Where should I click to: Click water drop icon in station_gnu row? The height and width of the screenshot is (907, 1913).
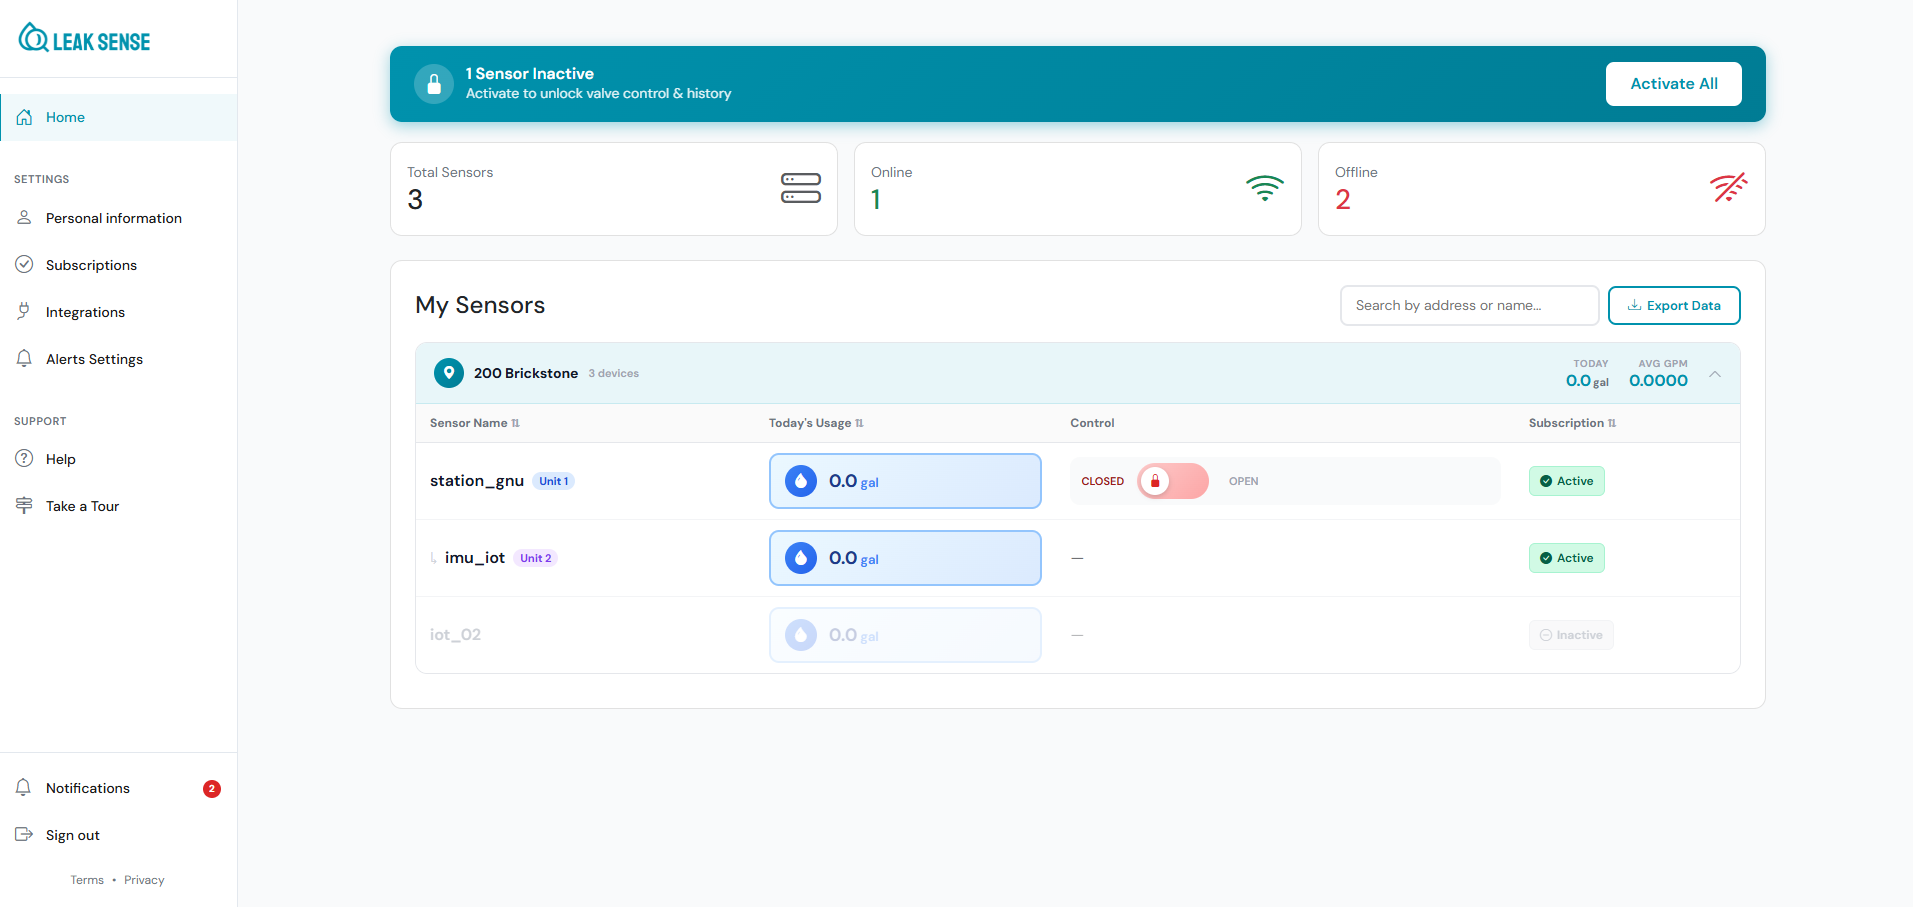tap(801, 481)
